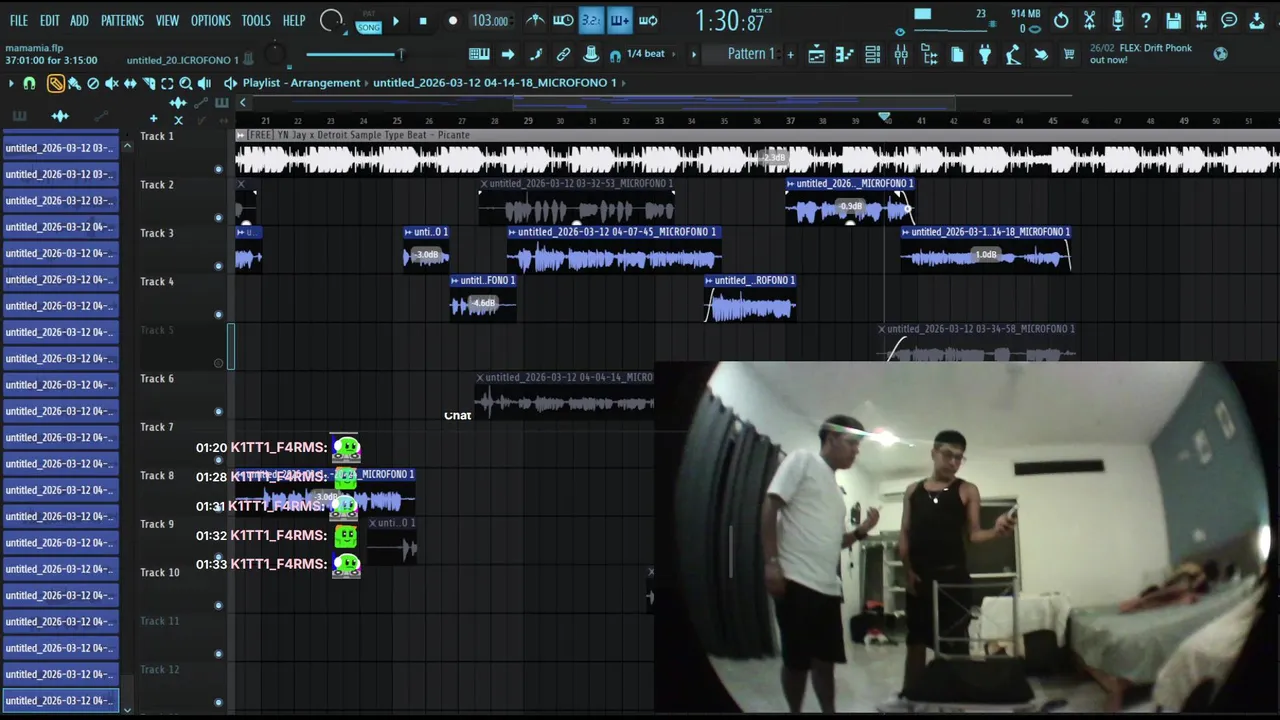This screenshot has height=720, width=1280.
Task: Select the delete tool in playlist
Action: [x=93, y=83]
